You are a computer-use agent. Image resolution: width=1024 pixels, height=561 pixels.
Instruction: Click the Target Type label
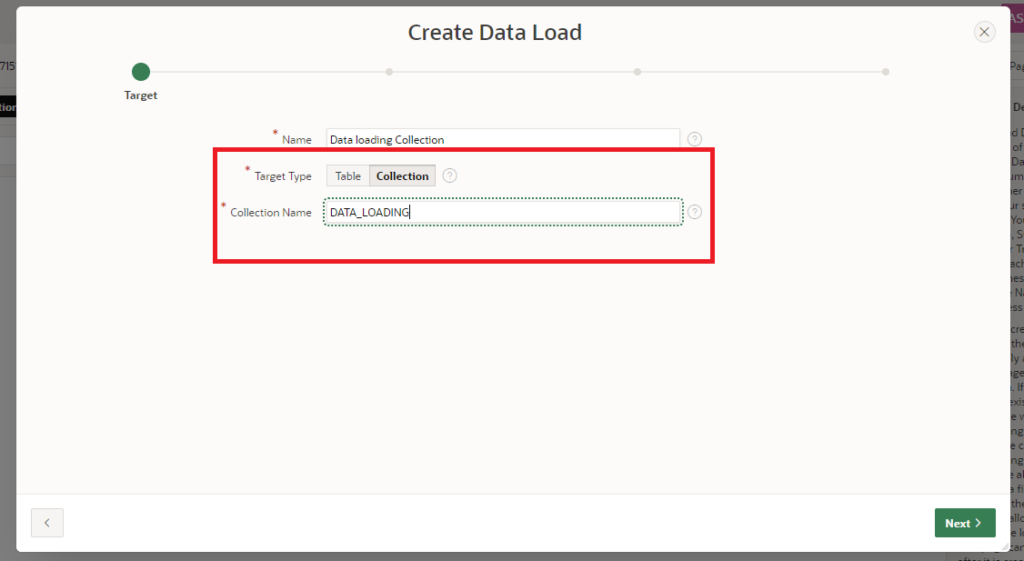point(283,176)
